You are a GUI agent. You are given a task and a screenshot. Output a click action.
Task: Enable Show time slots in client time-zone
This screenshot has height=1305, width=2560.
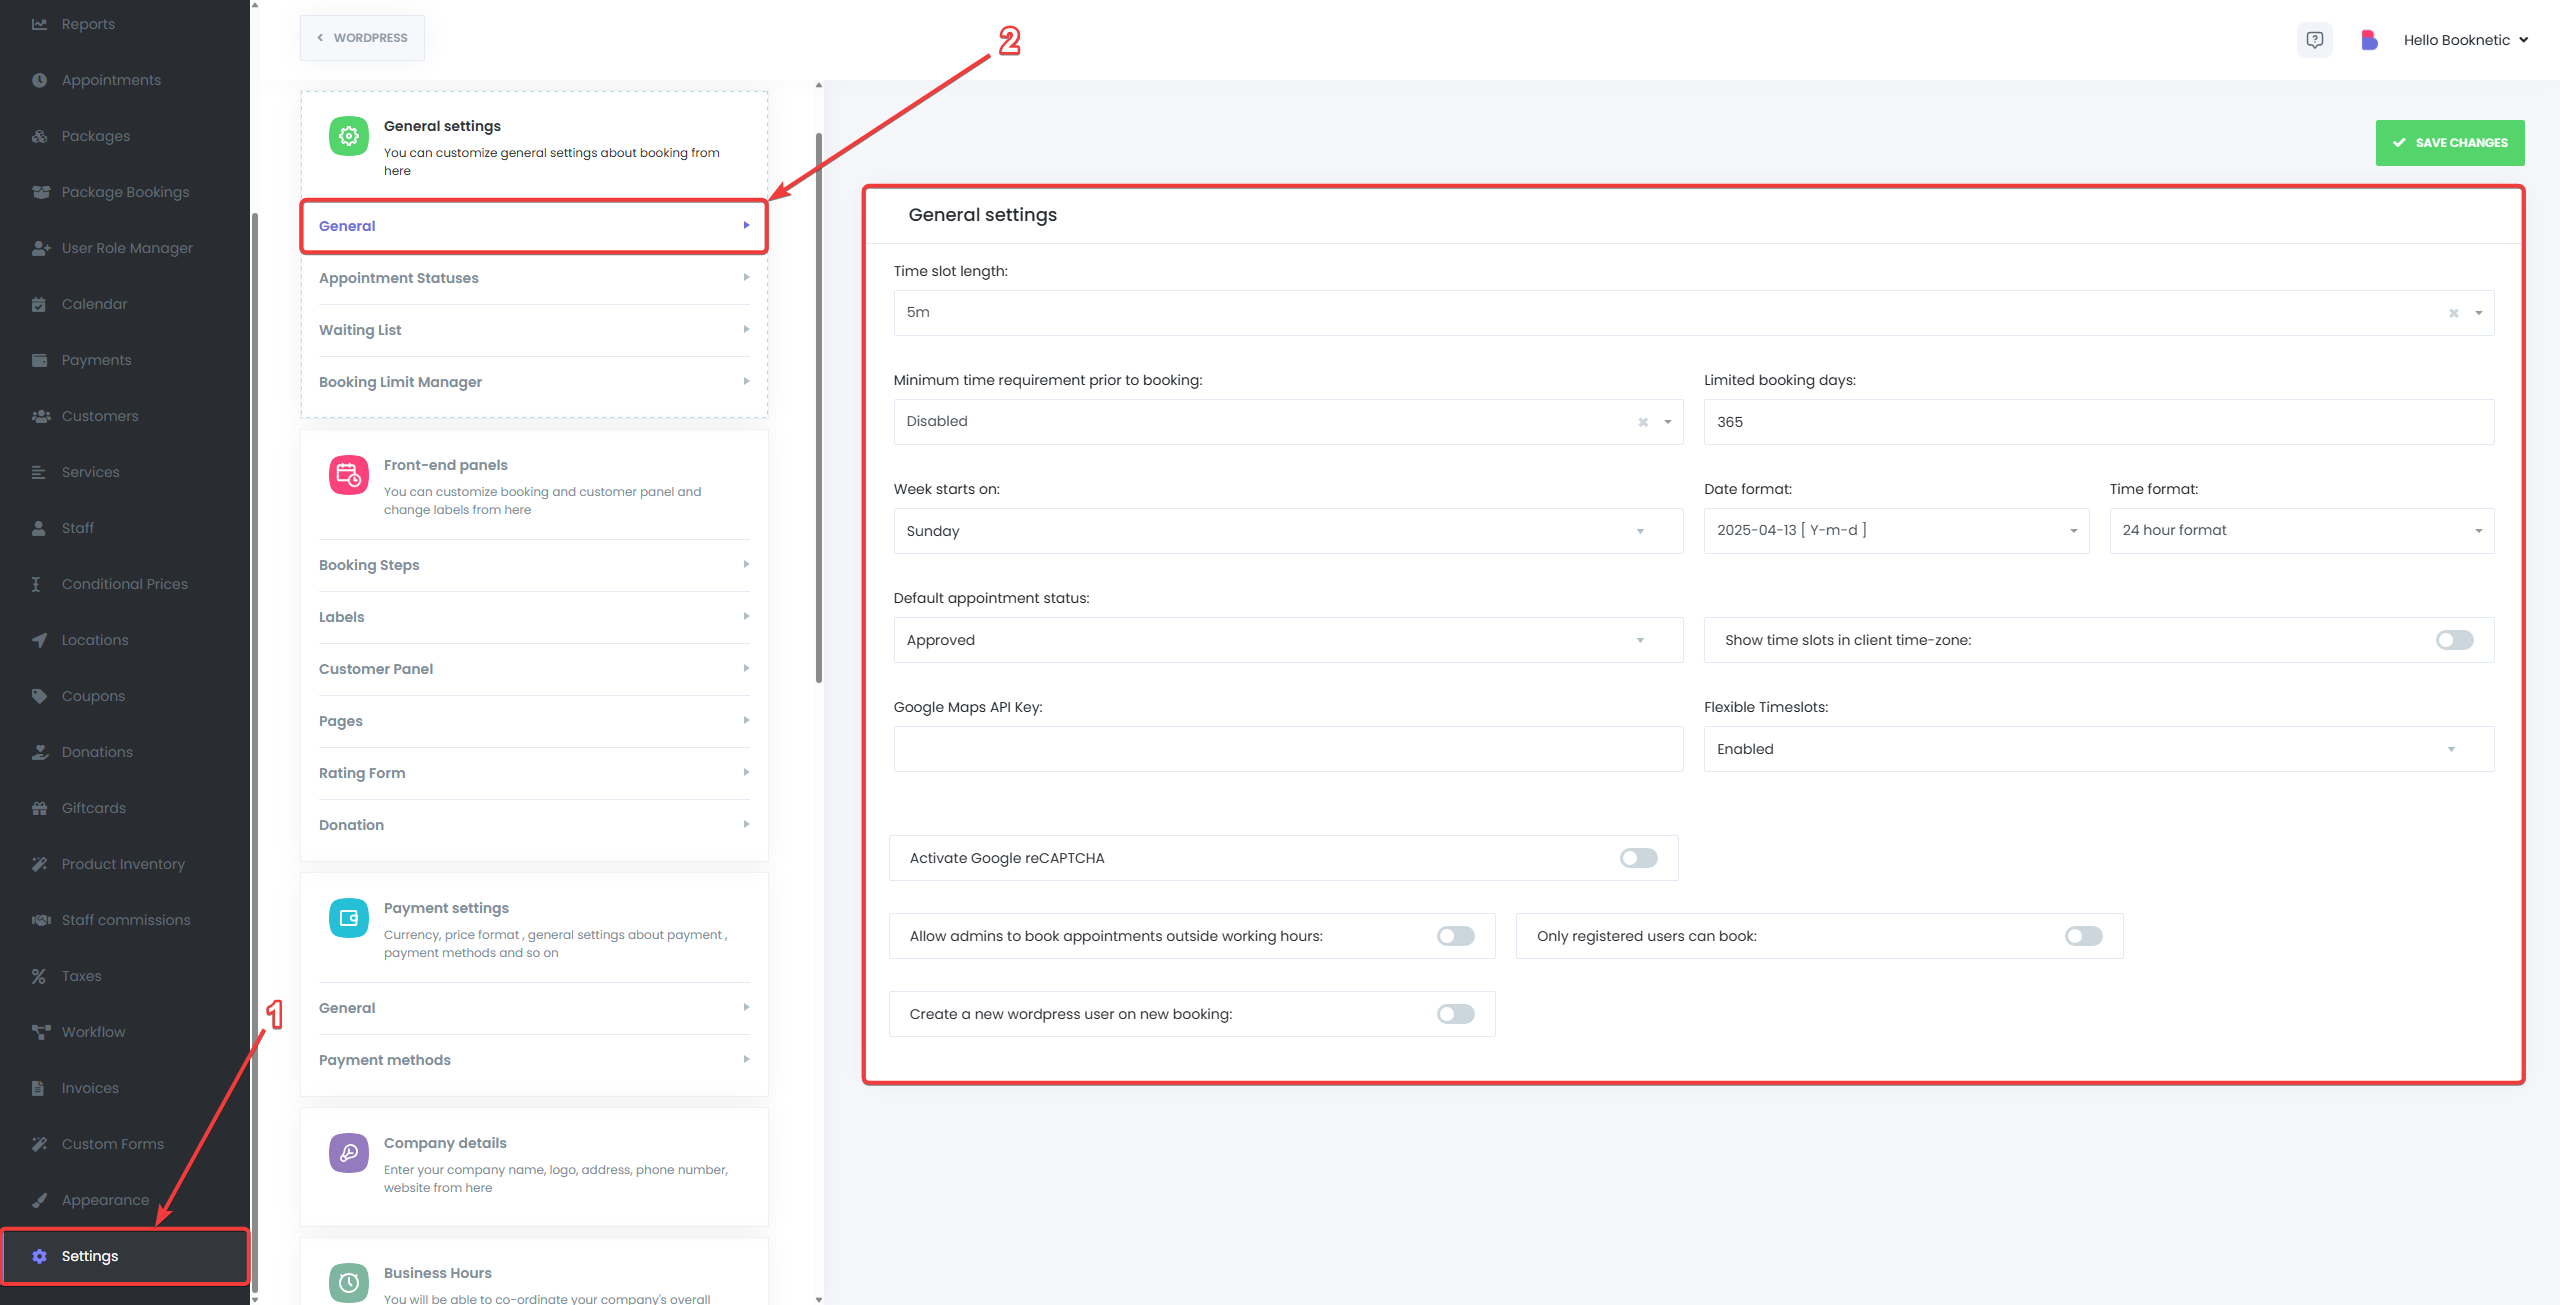click(2454, 640)
